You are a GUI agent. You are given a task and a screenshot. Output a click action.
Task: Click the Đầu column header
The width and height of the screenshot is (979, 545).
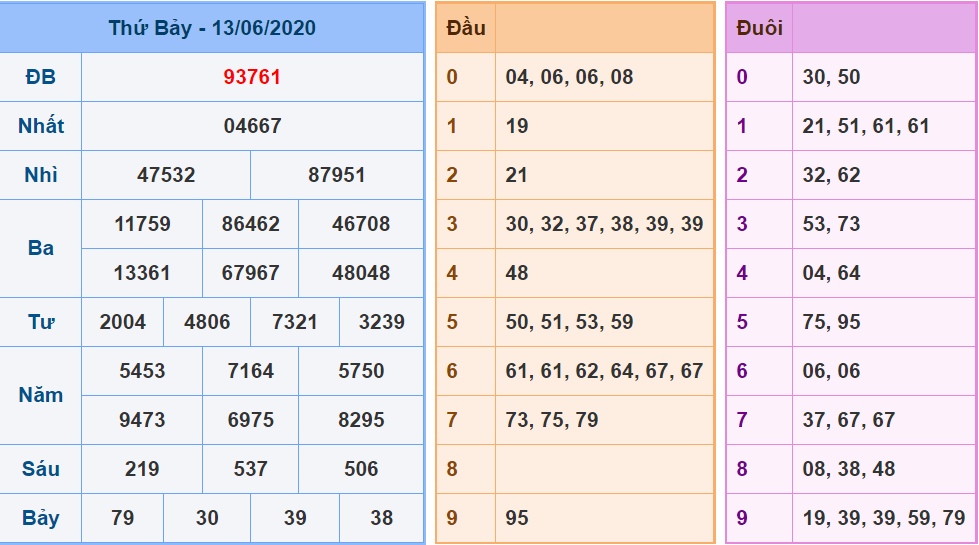[x=466, y=28]
